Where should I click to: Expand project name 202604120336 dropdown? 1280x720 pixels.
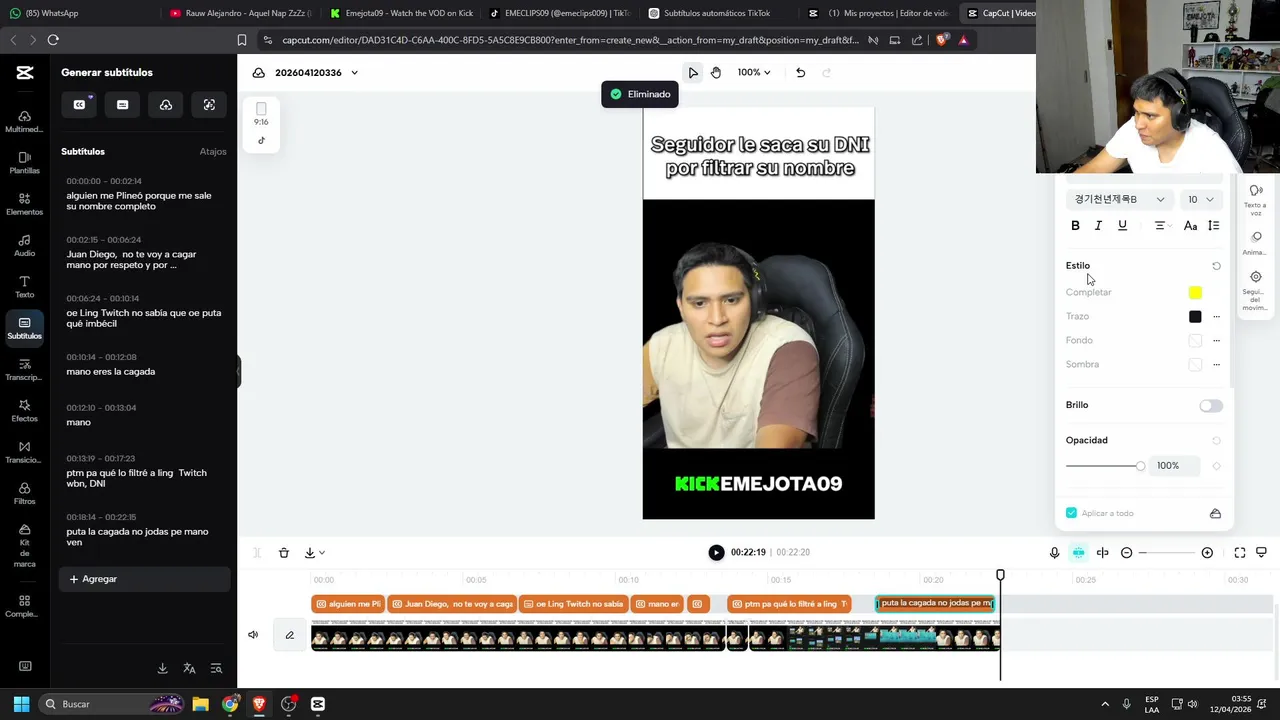click(354, 72)
